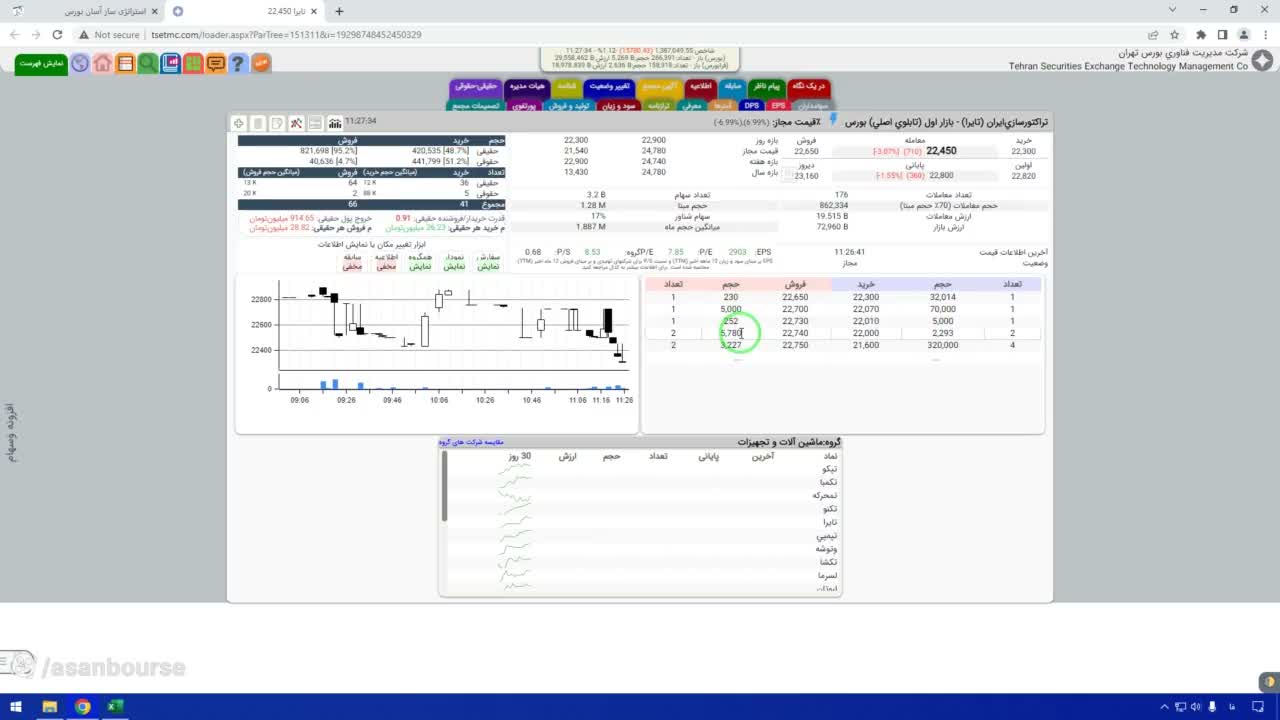Click the مقایسه شرکت های گروه link

click(472, 442)
